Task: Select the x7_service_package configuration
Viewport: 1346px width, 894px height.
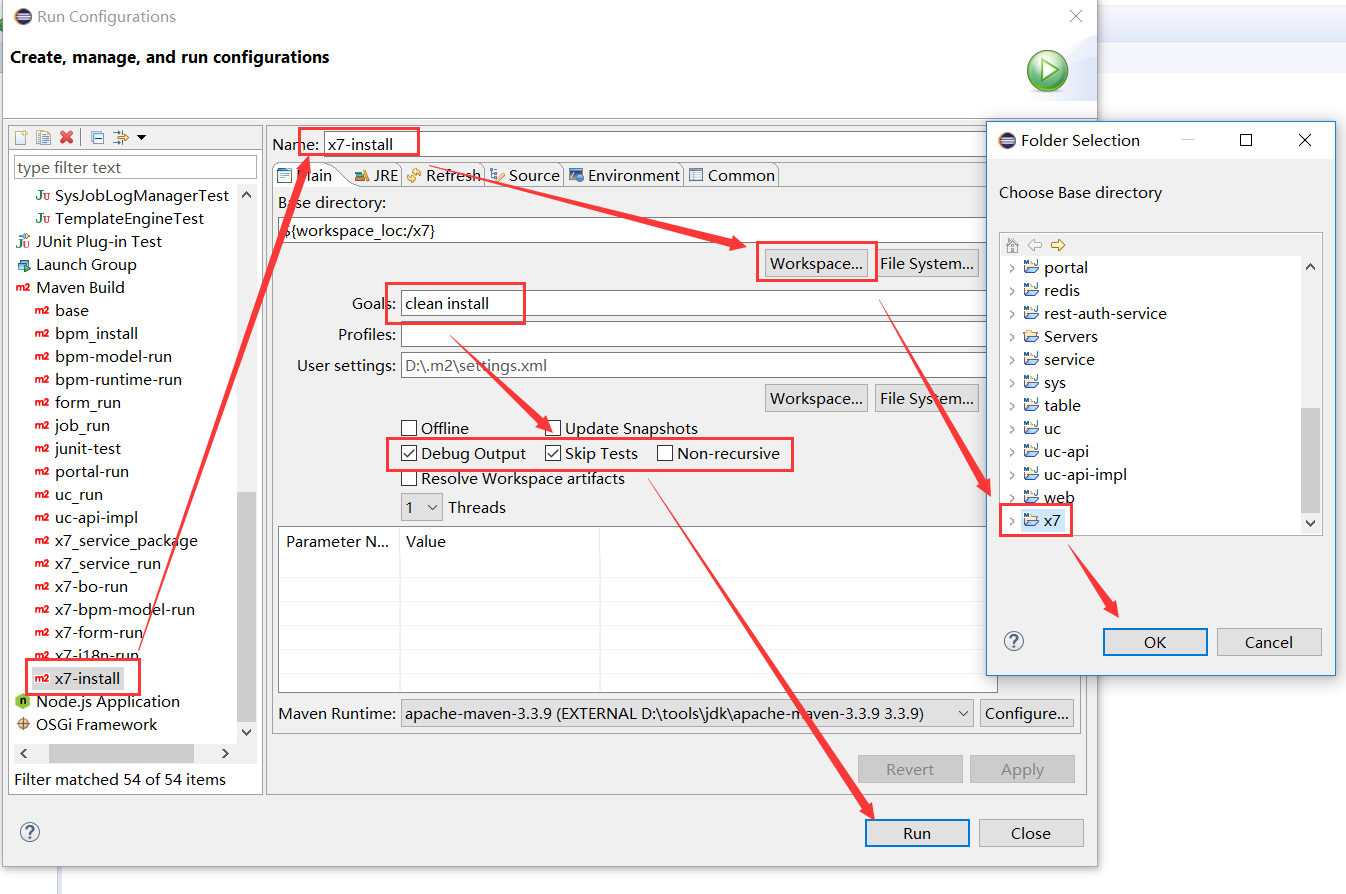Action: pyautogui.click(x=126, y=540)
